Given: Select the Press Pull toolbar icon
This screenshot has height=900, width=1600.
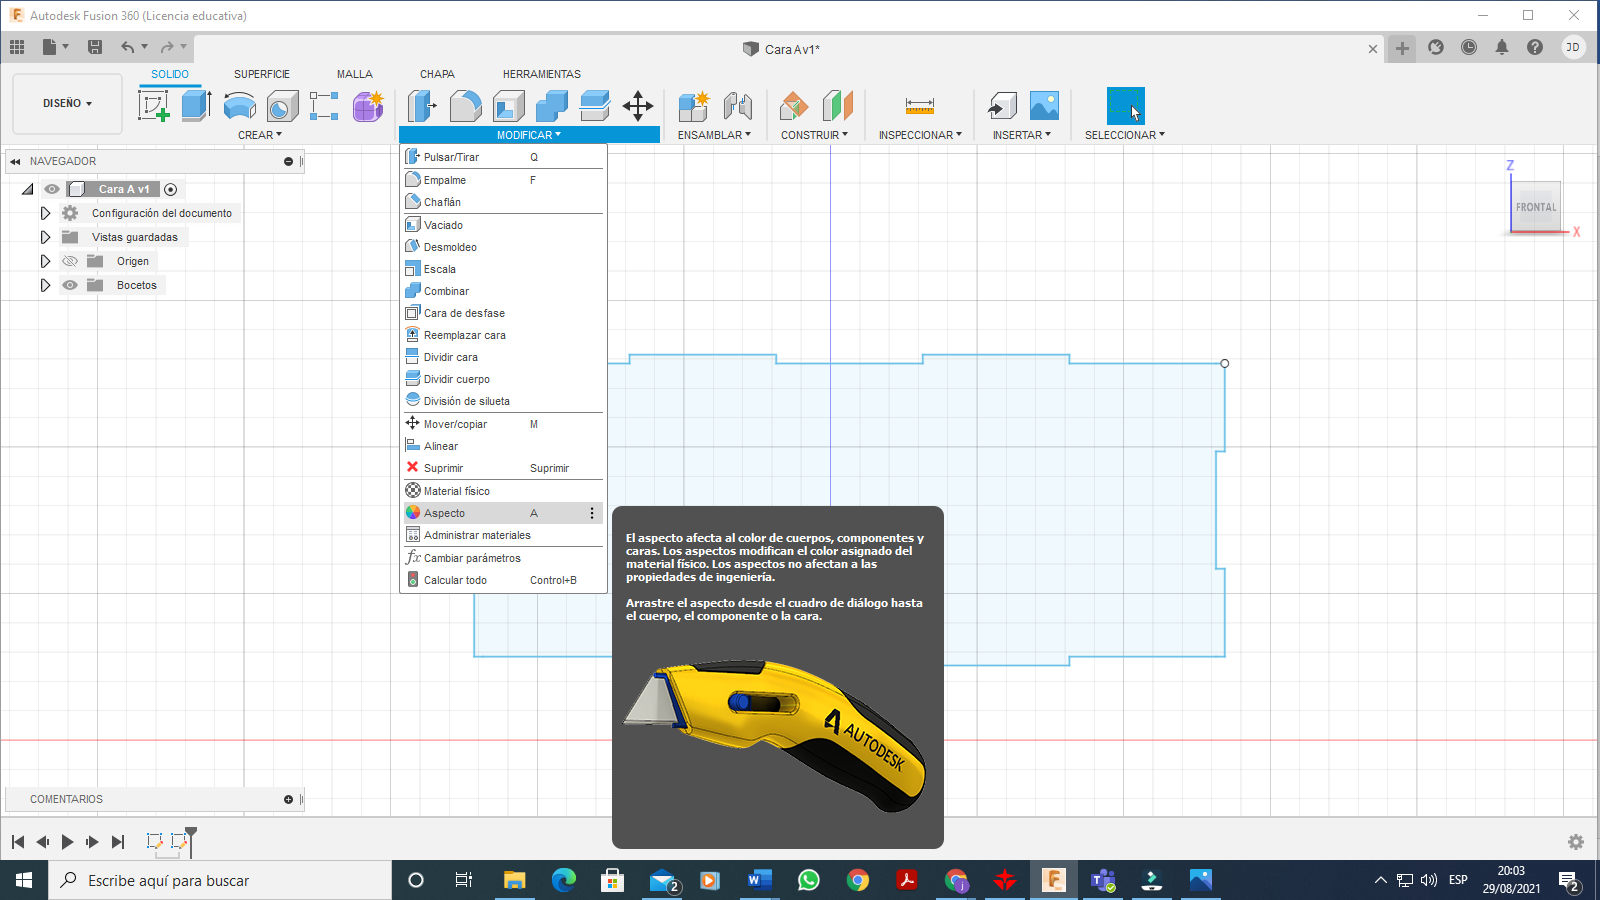Looking at the screenshot, I should 422,105.
